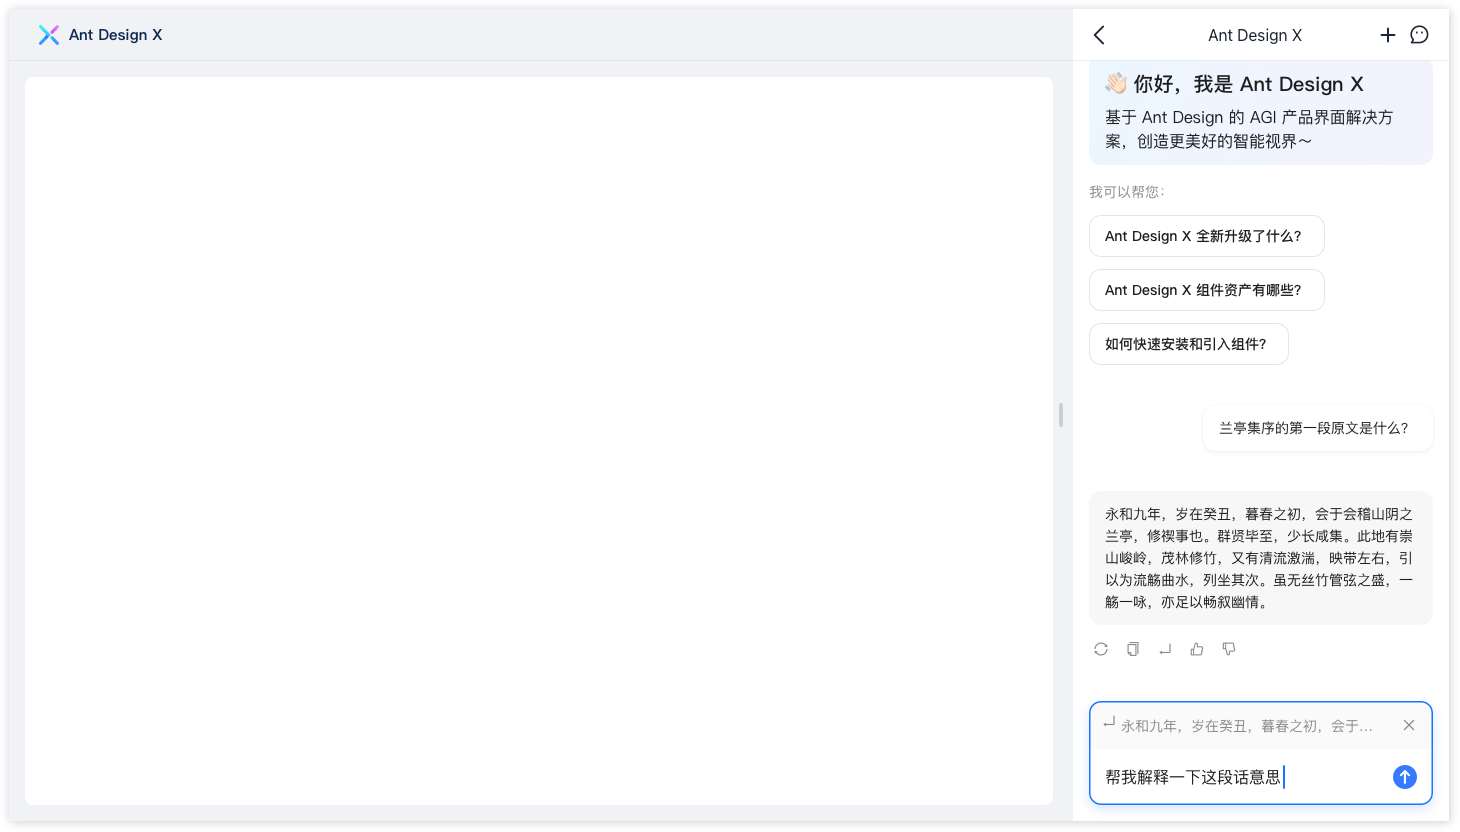This screenshot has width=1460, height=832.
Task: Quote the assistant's reply using the arrow icon
Action: (x=1165, y=649)
